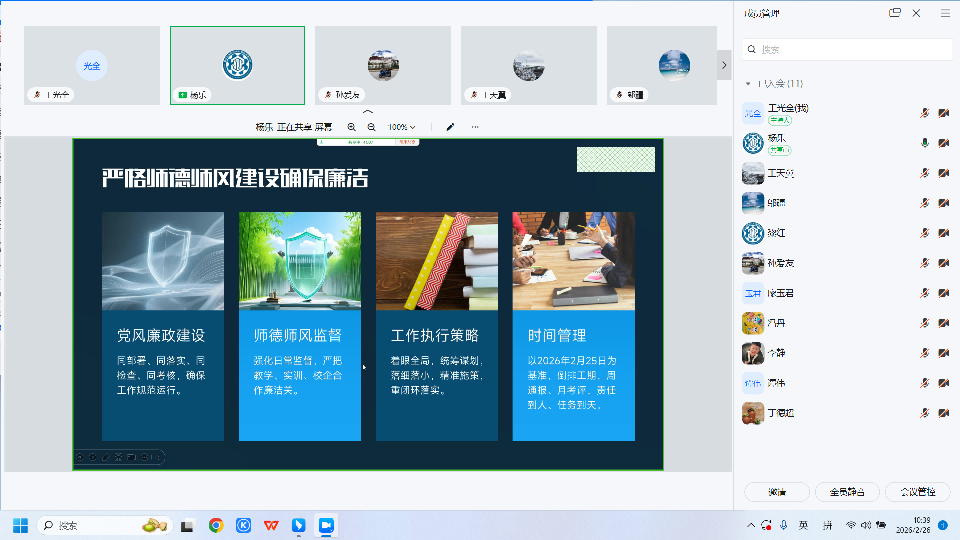Screen dimensions: 960x540
Task: Toggle camera for participant 丁德超
Action: (943, 413)
